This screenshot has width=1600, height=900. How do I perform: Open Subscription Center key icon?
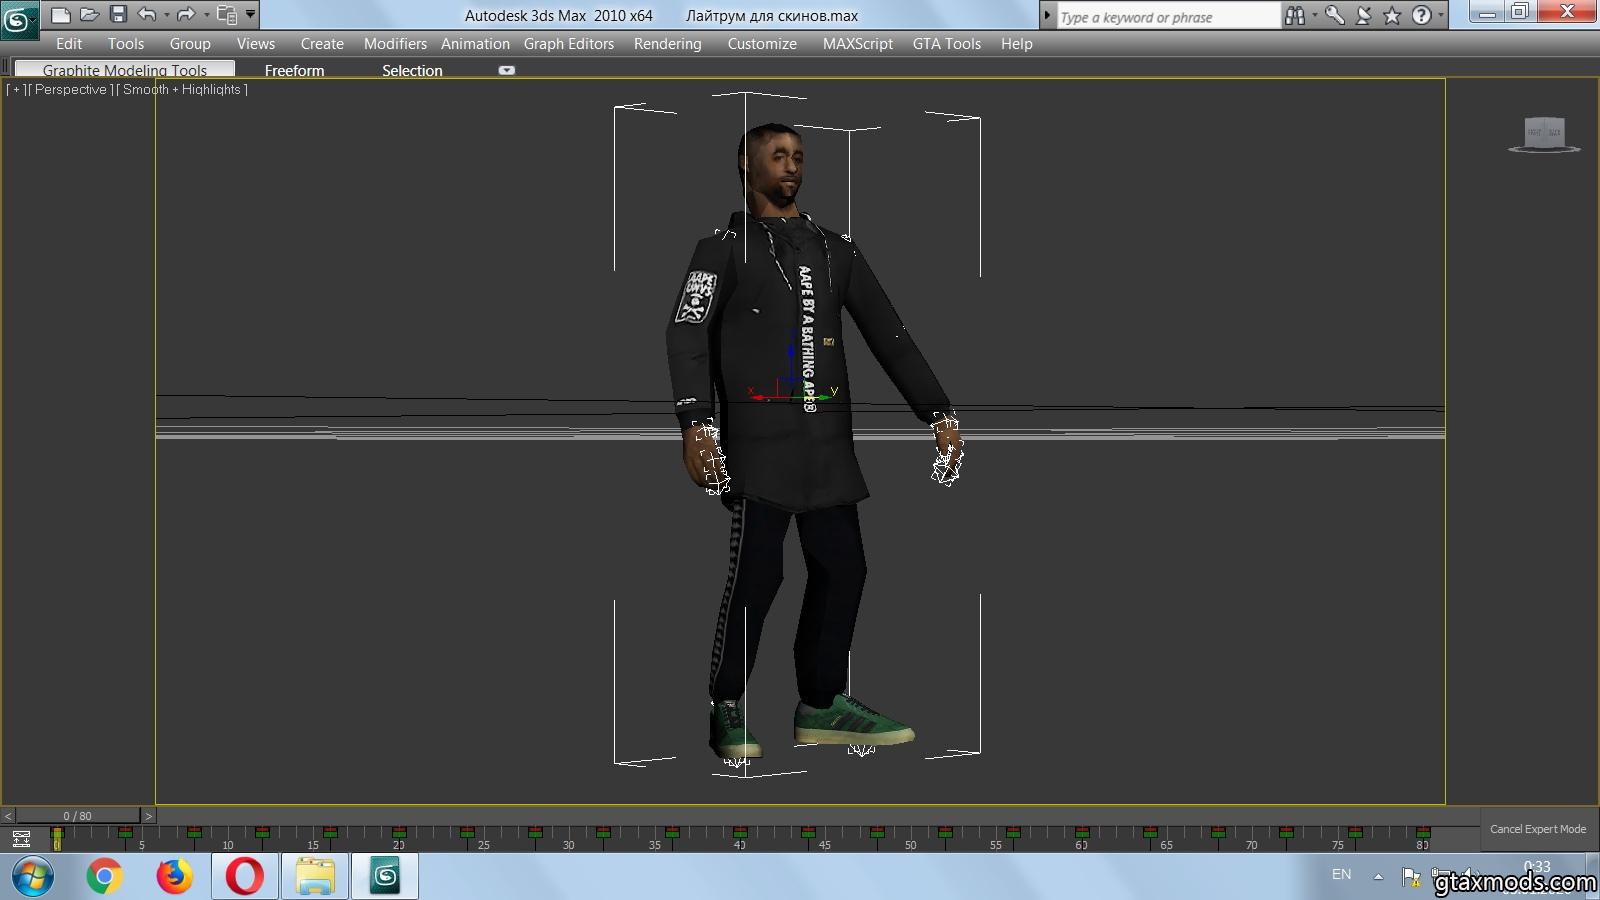coord(1334,16)
